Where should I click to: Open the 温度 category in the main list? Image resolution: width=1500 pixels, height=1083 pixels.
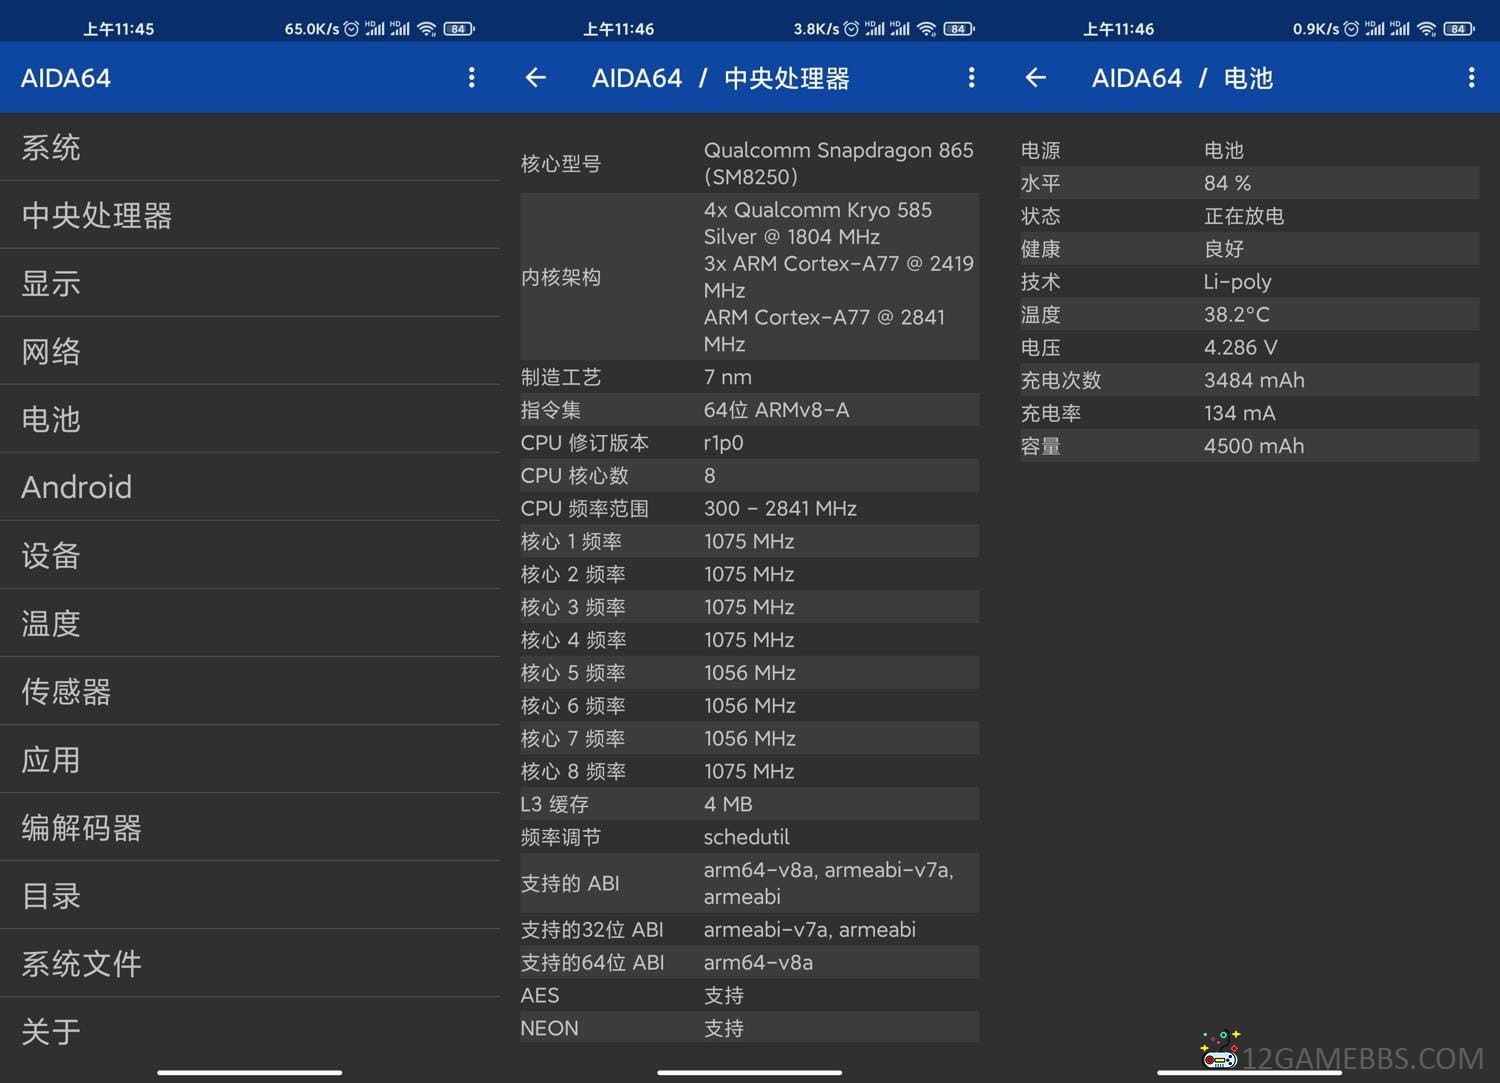250,624
